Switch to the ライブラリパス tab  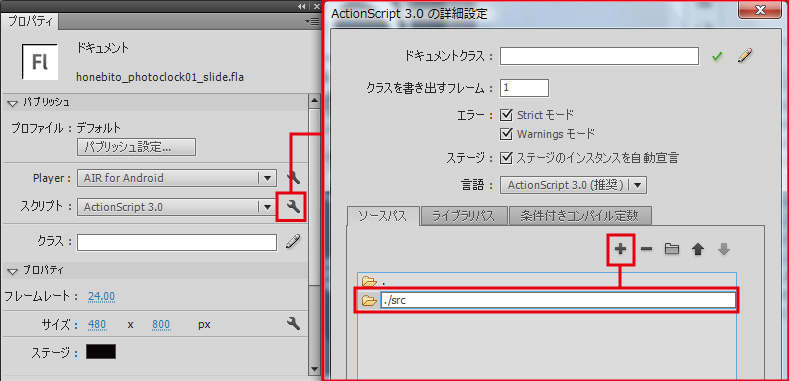pyautogui.click(x=464, y=216)
